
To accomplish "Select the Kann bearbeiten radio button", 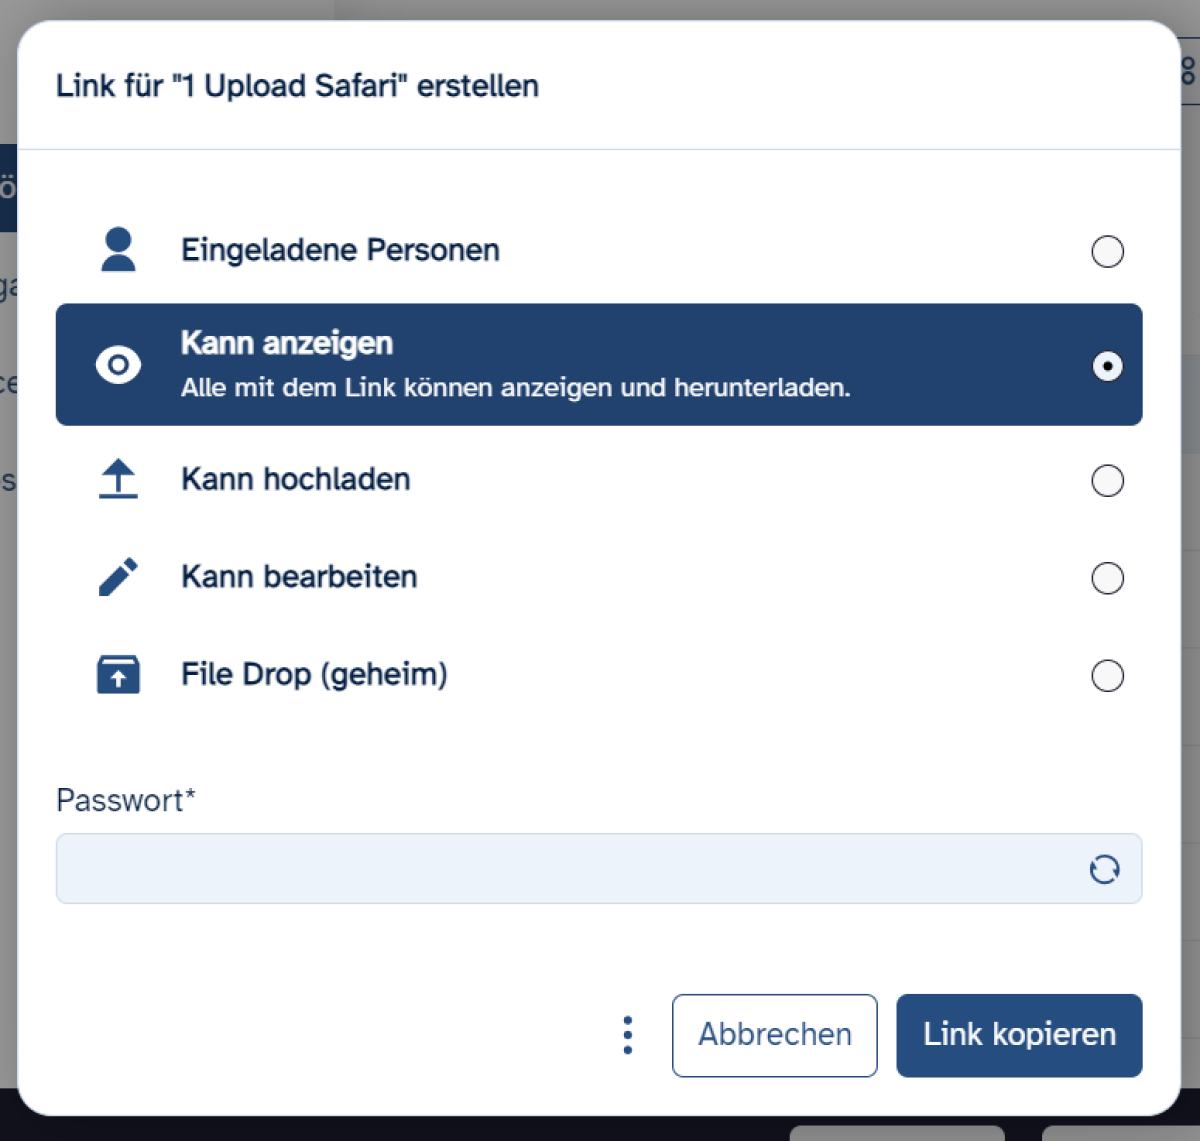I will 1107,578.
